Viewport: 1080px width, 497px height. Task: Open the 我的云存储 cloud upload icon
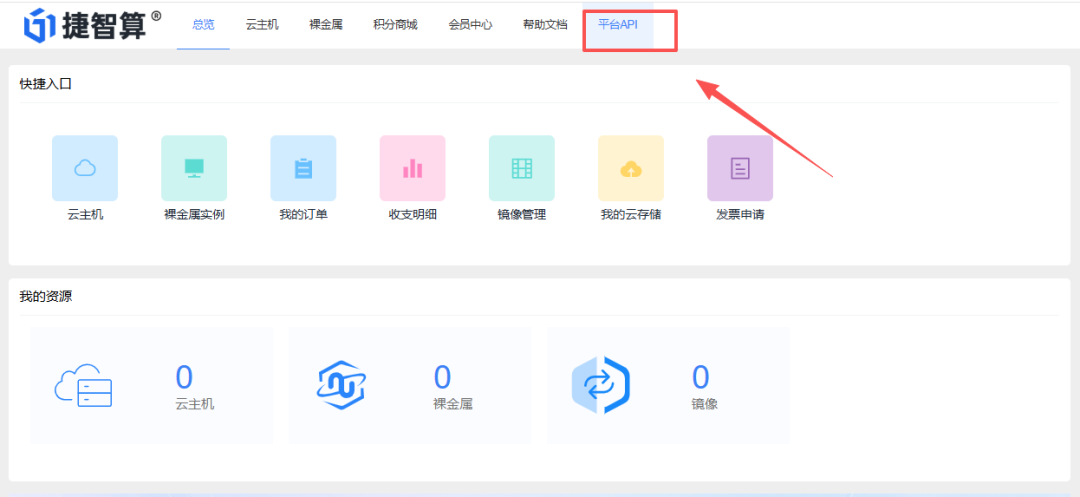(631, 168)
